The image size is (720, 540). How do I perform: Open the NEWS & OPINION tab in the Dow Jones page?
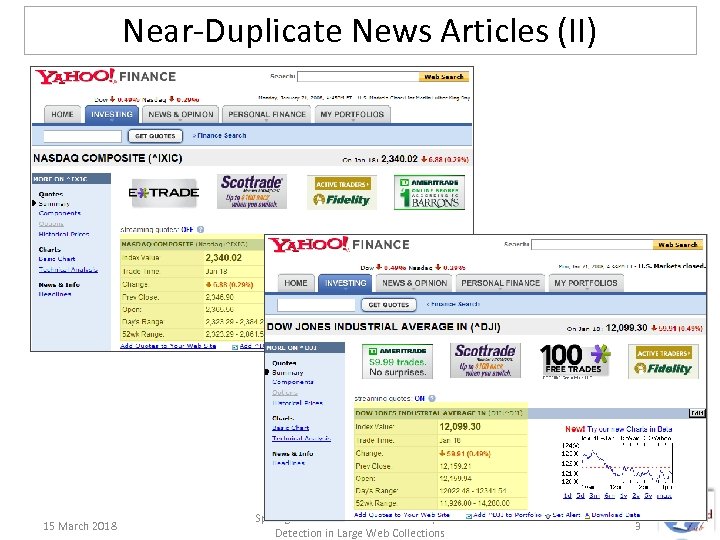click(415, 283)
